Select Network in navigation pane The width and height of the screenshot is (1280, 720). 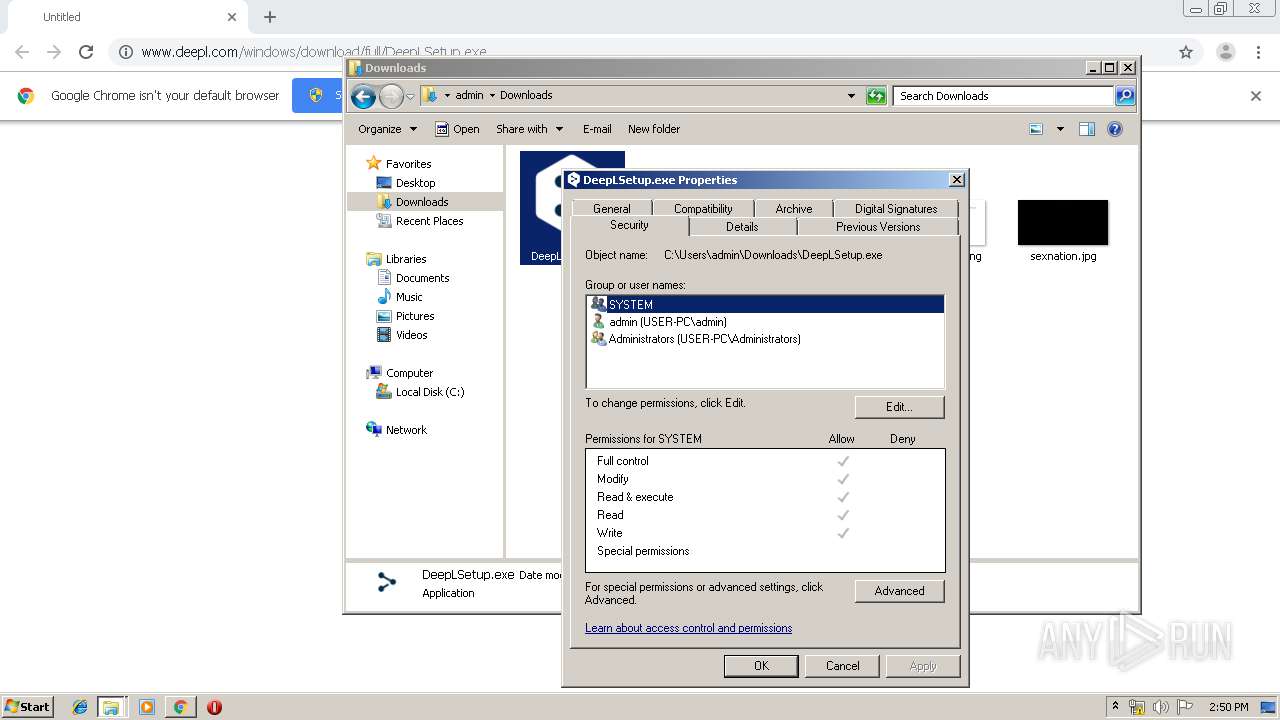pyautogui.click(x=406, y=430)
